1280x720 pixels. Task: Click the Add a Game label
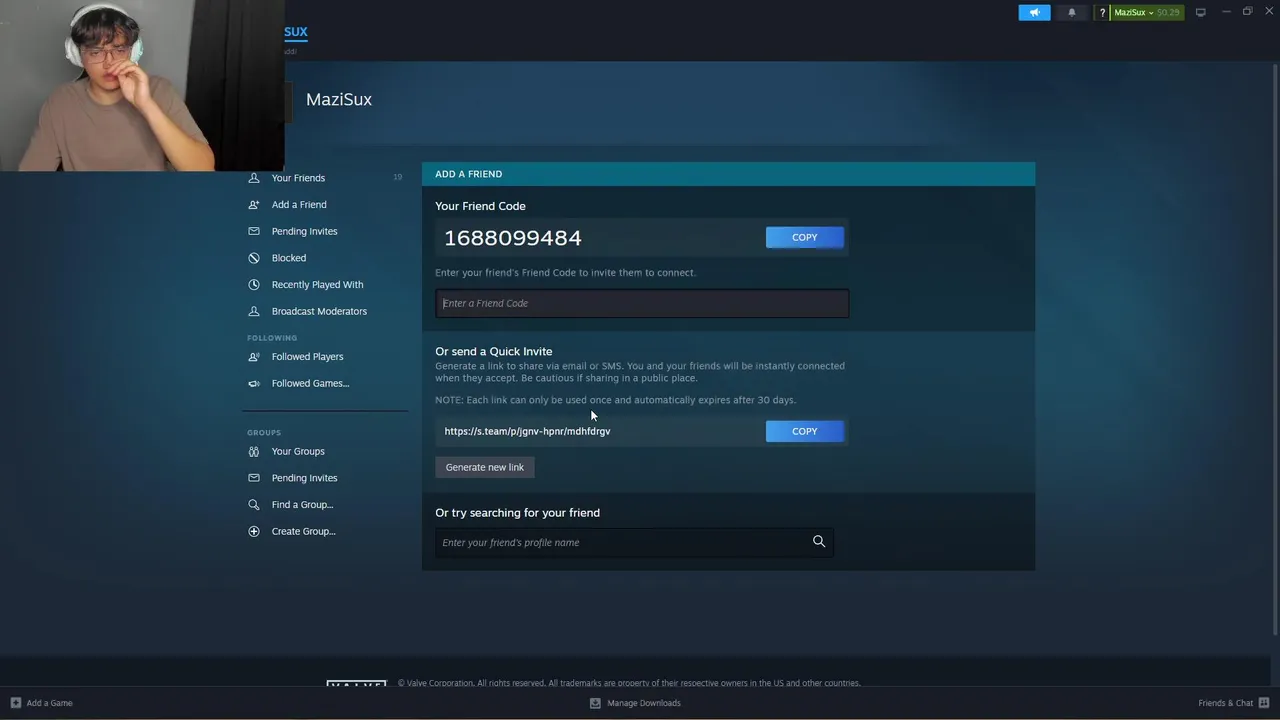point(49,703)
